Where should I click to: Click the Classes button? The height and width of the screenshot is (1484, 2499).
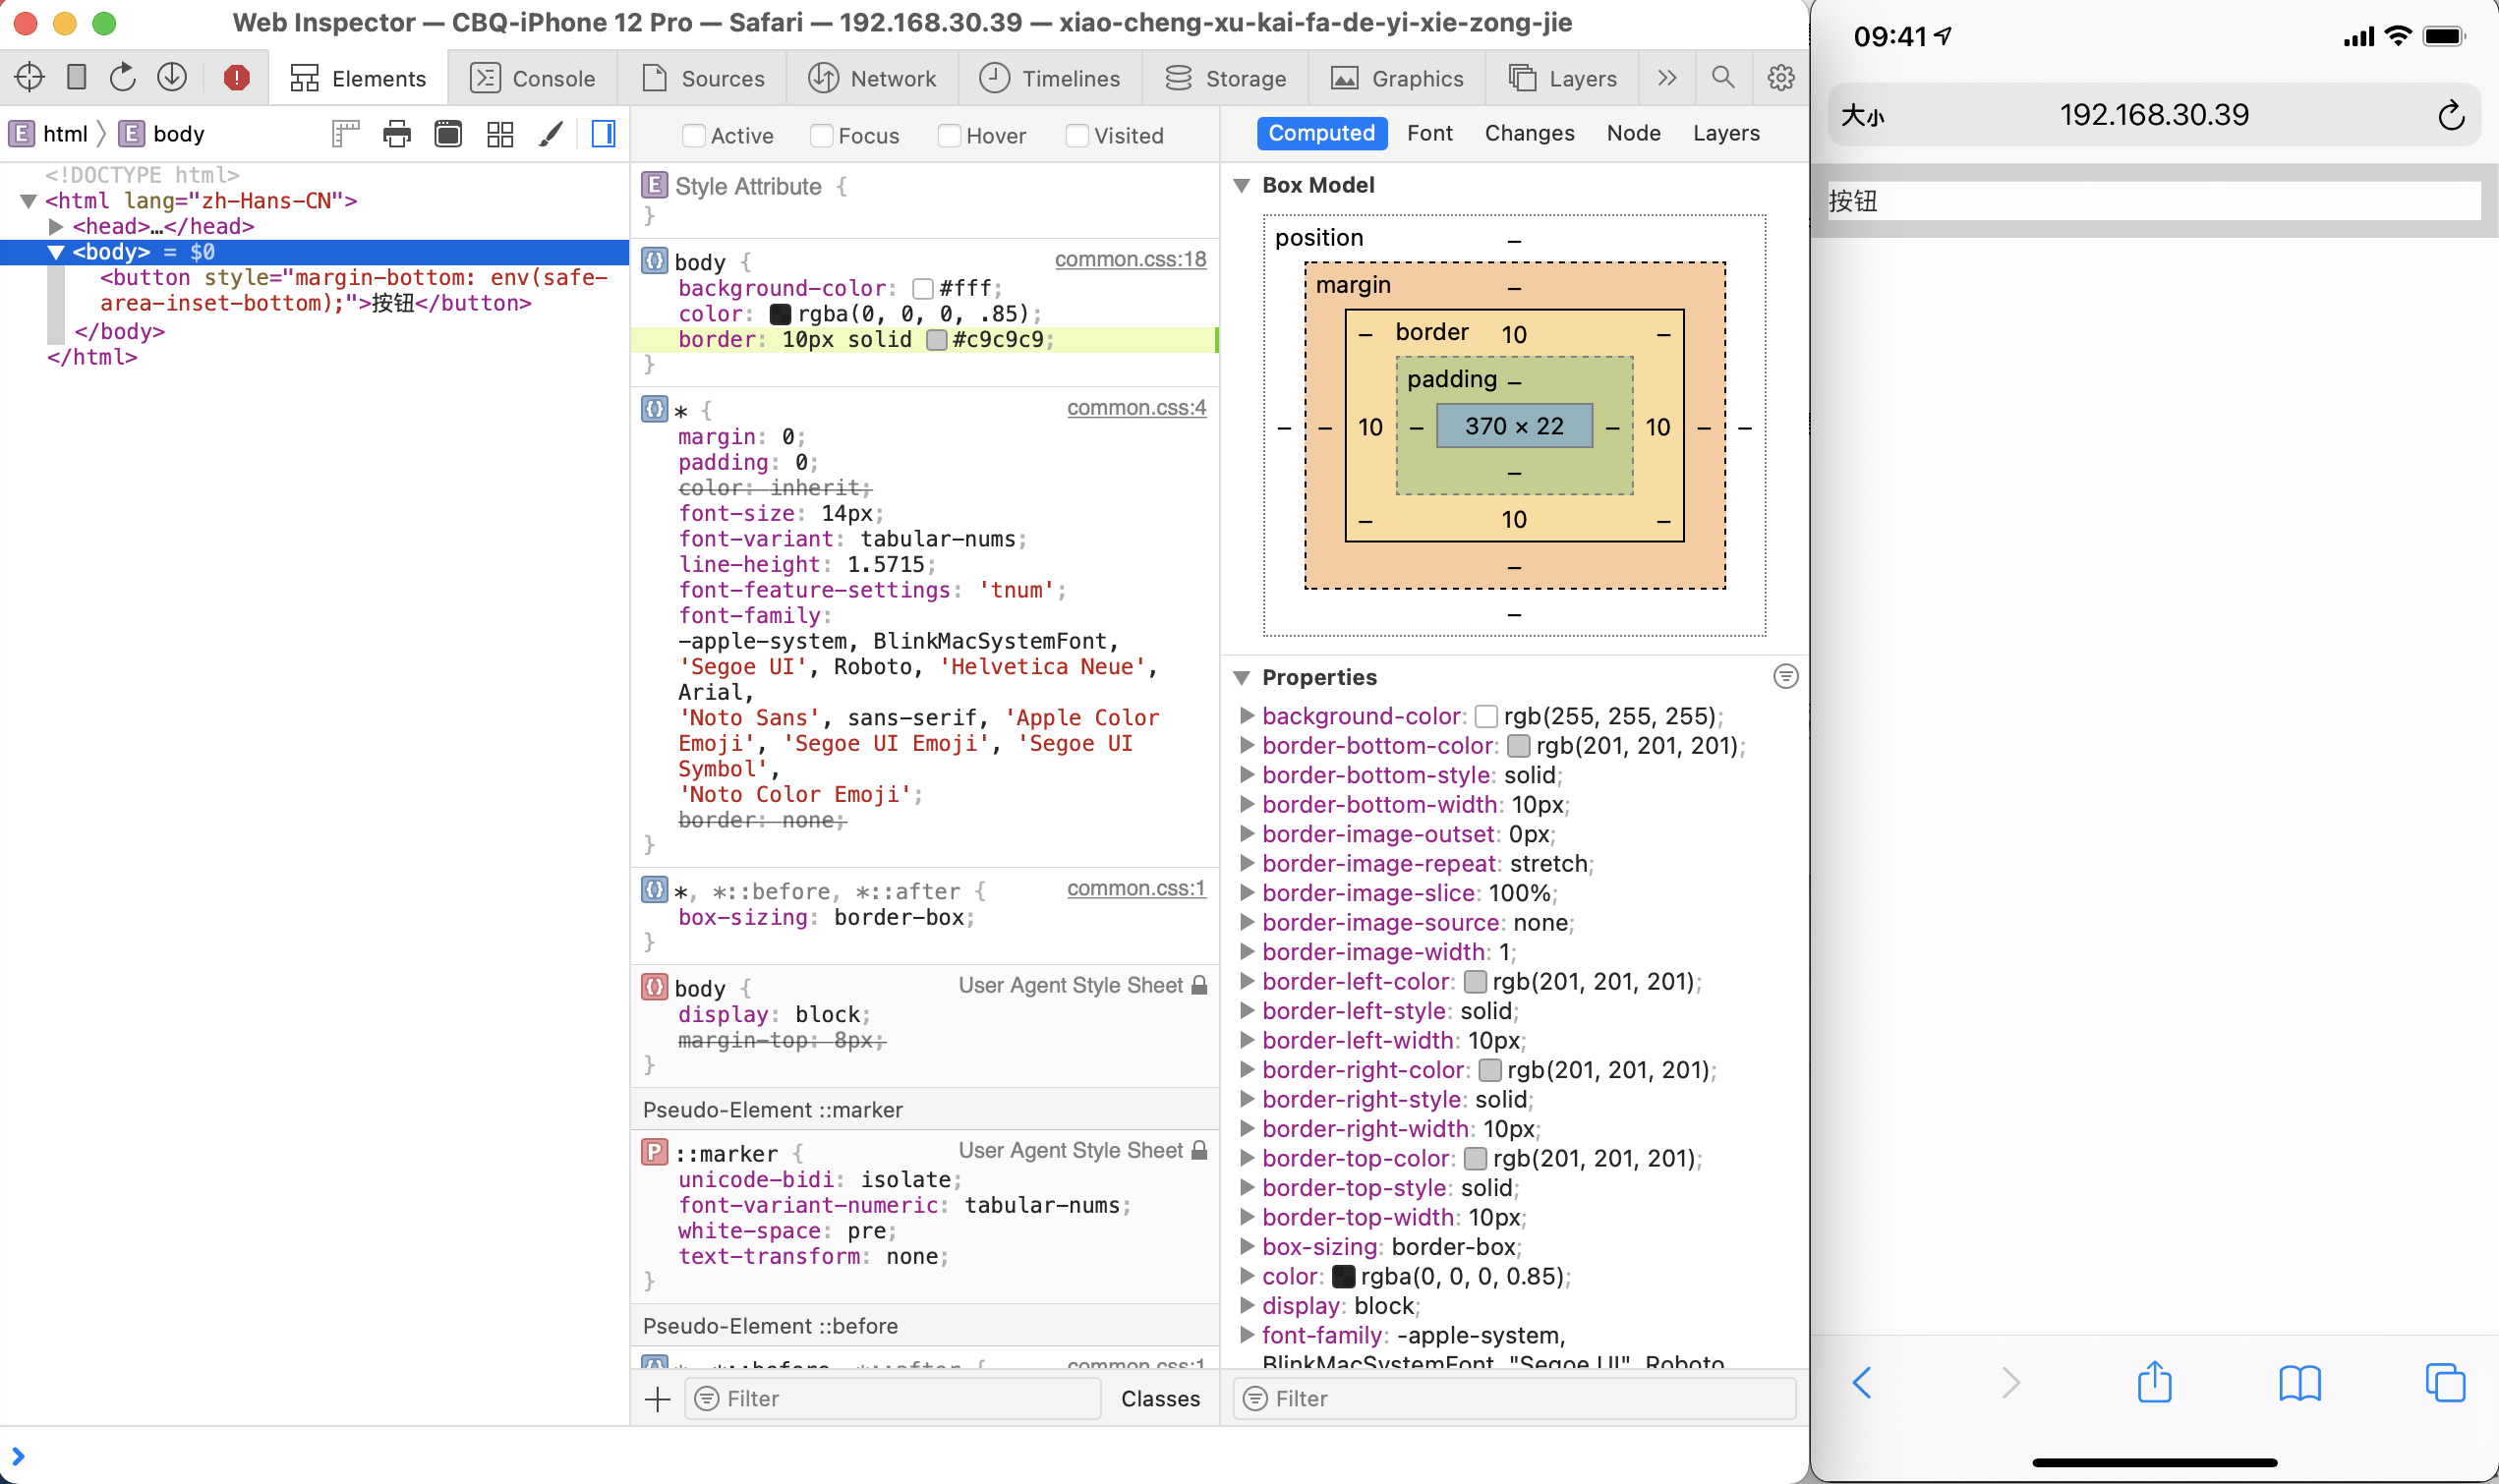click(1160, 1399)
